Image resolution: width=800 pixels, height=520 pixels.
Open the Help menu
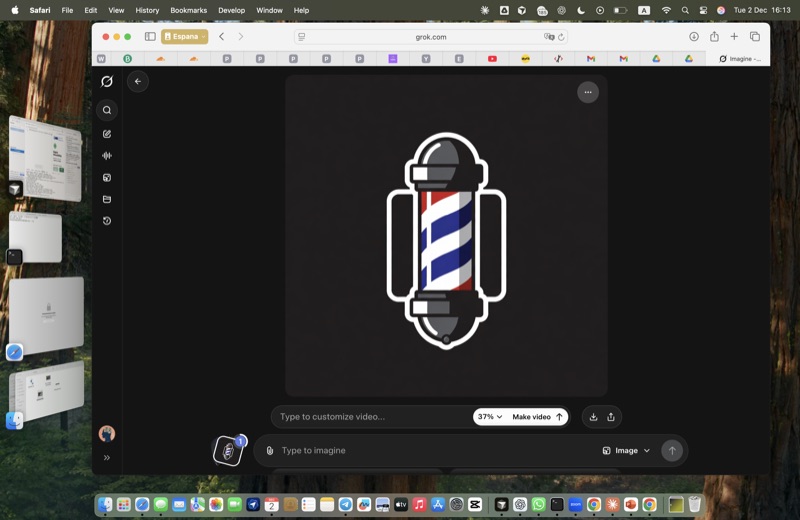(x=301, y=10)
